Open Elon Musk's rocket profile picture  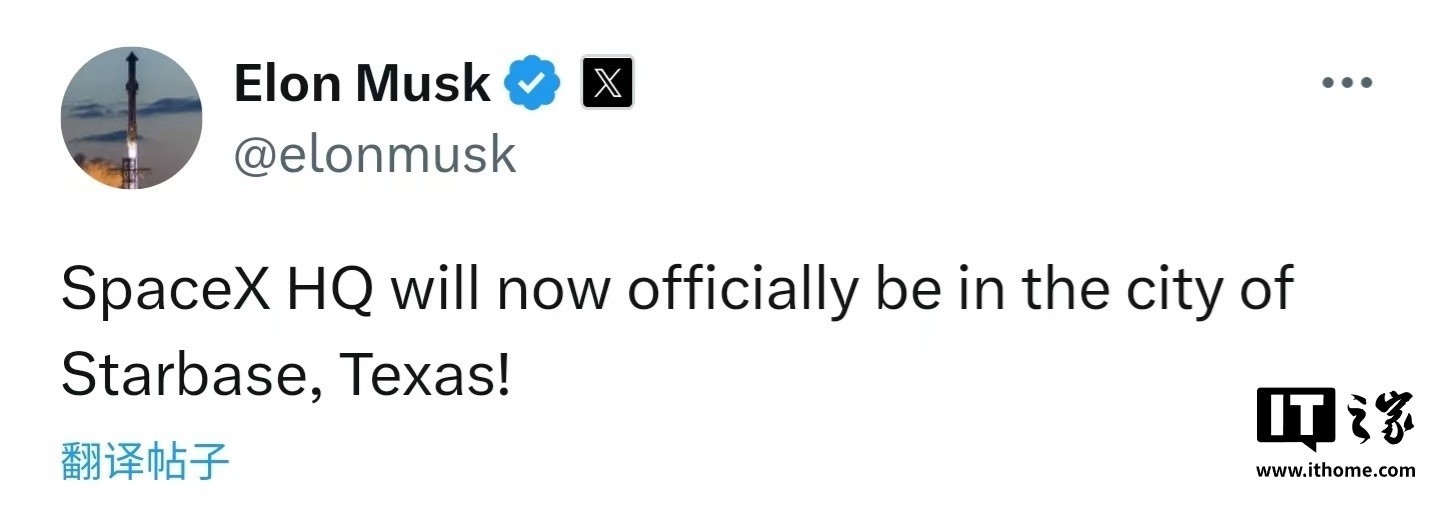pos(131,118)
